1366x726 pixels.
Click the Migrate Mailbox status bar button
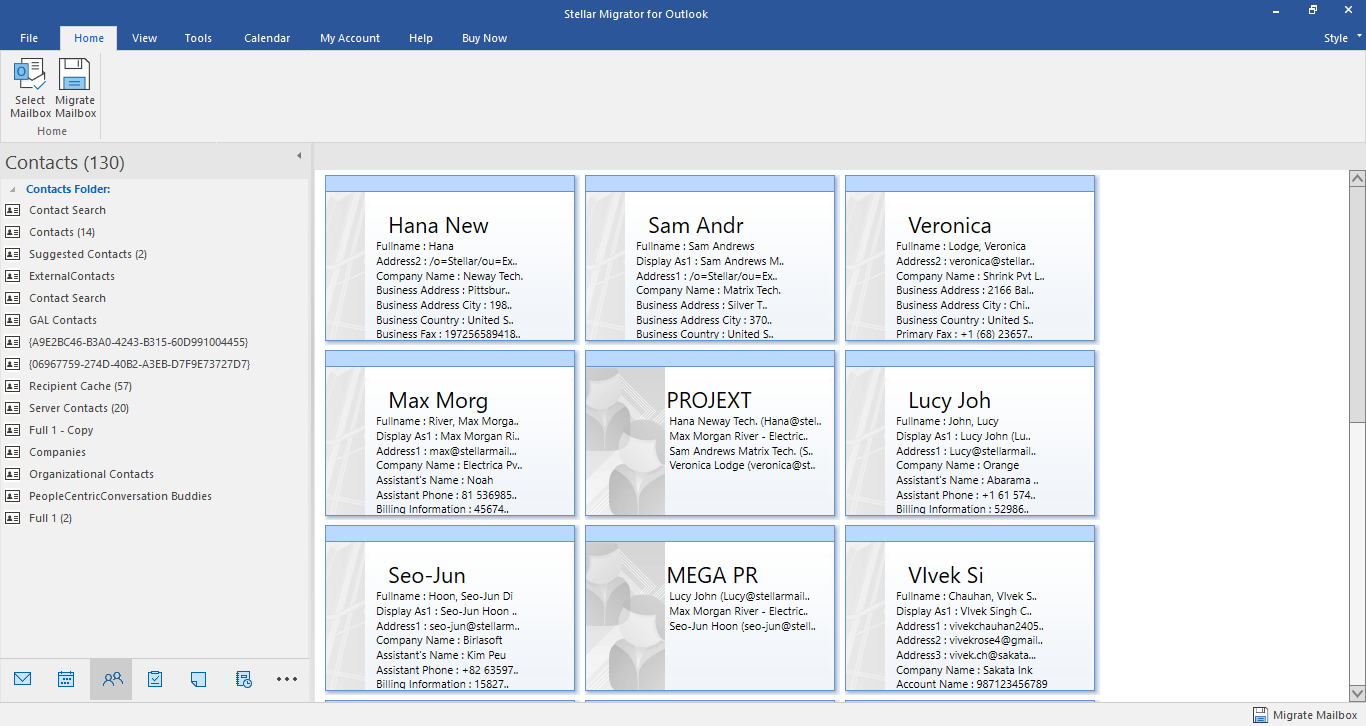[x=1306, y=715]
